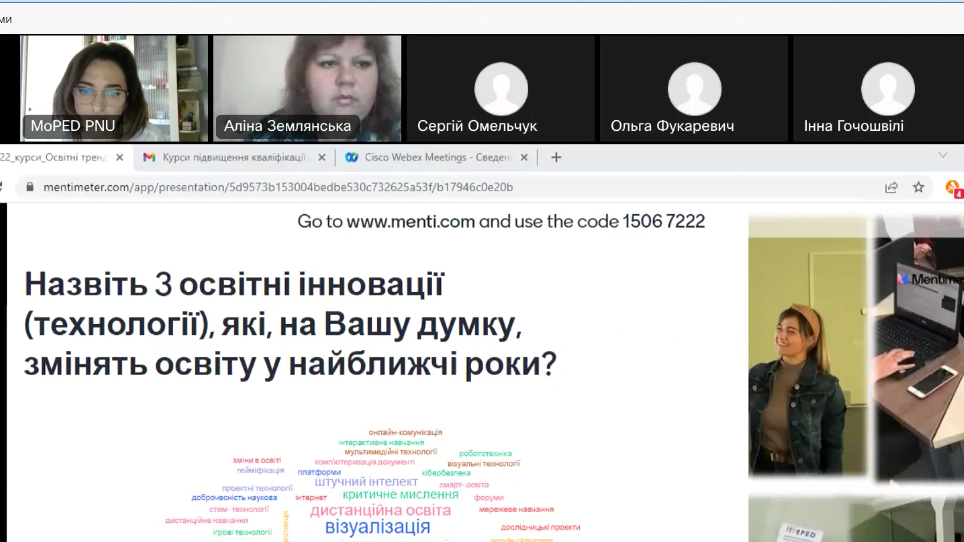Click 'платформи' in the word cloud
Screen dimensions: 964x542
(319, 472)
